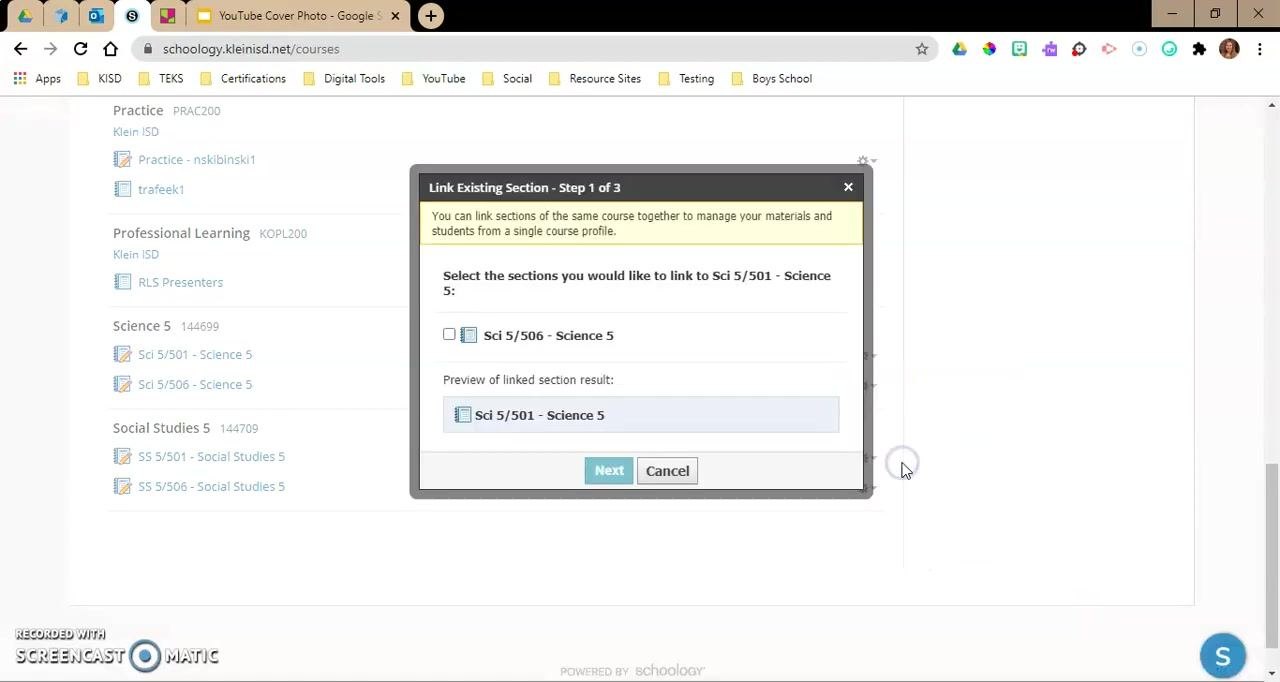
Task: Open Sci 5/501 - Science 5 course link
Action: click(x=195, y=354)
